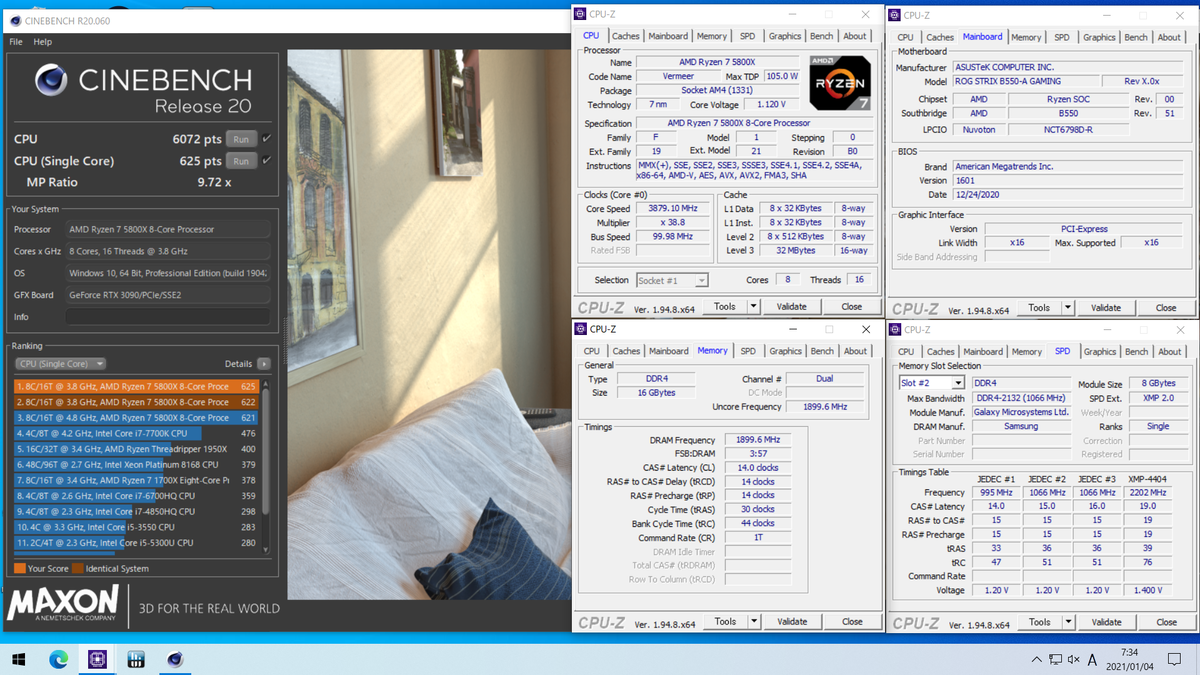
Task: Open Tools dropdown arrow in CPU-Z CPU window
Action: [x=754, y=307]
